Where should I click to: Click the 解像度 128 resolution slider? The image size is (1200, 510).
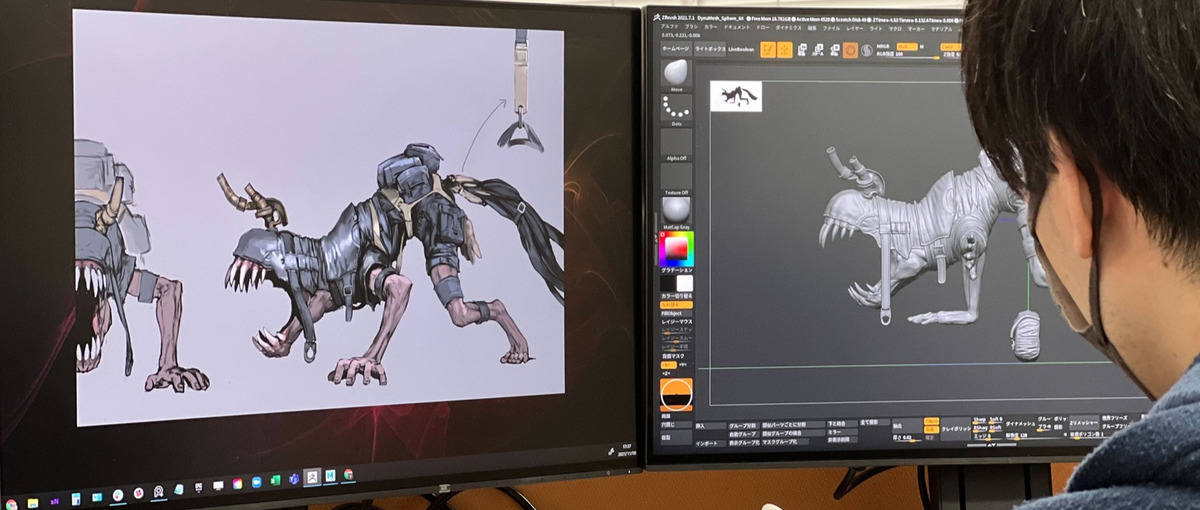1034,437
